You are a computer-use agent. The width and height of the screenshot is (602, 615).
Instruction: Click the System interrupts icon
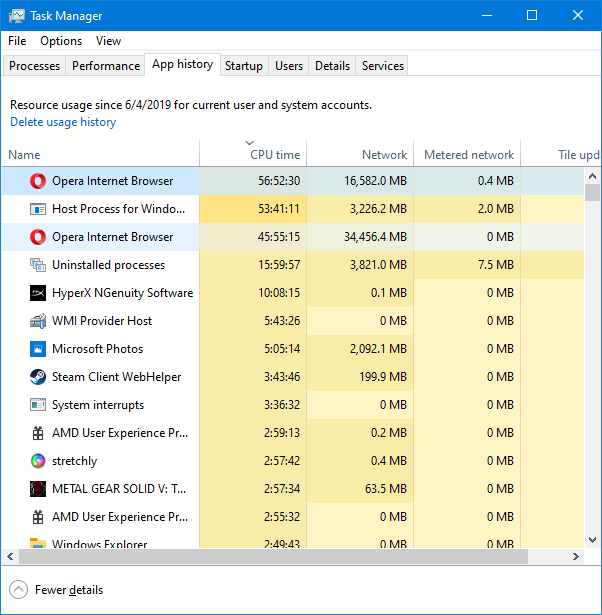(x=38, y=405)
